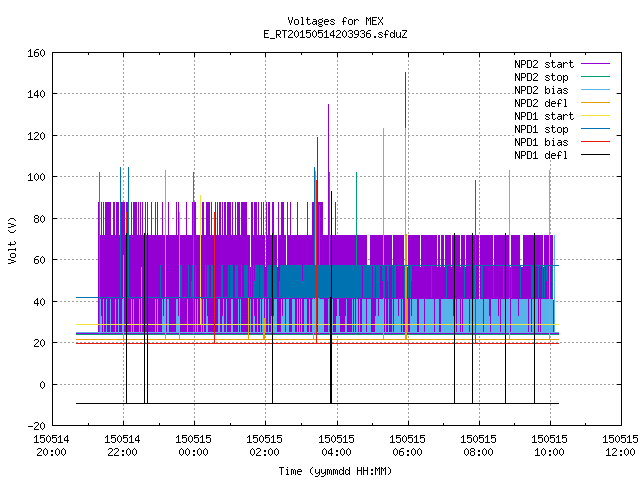Click the black NPD1 defl legend line
The image size is (640, 480).
point(596,155)
